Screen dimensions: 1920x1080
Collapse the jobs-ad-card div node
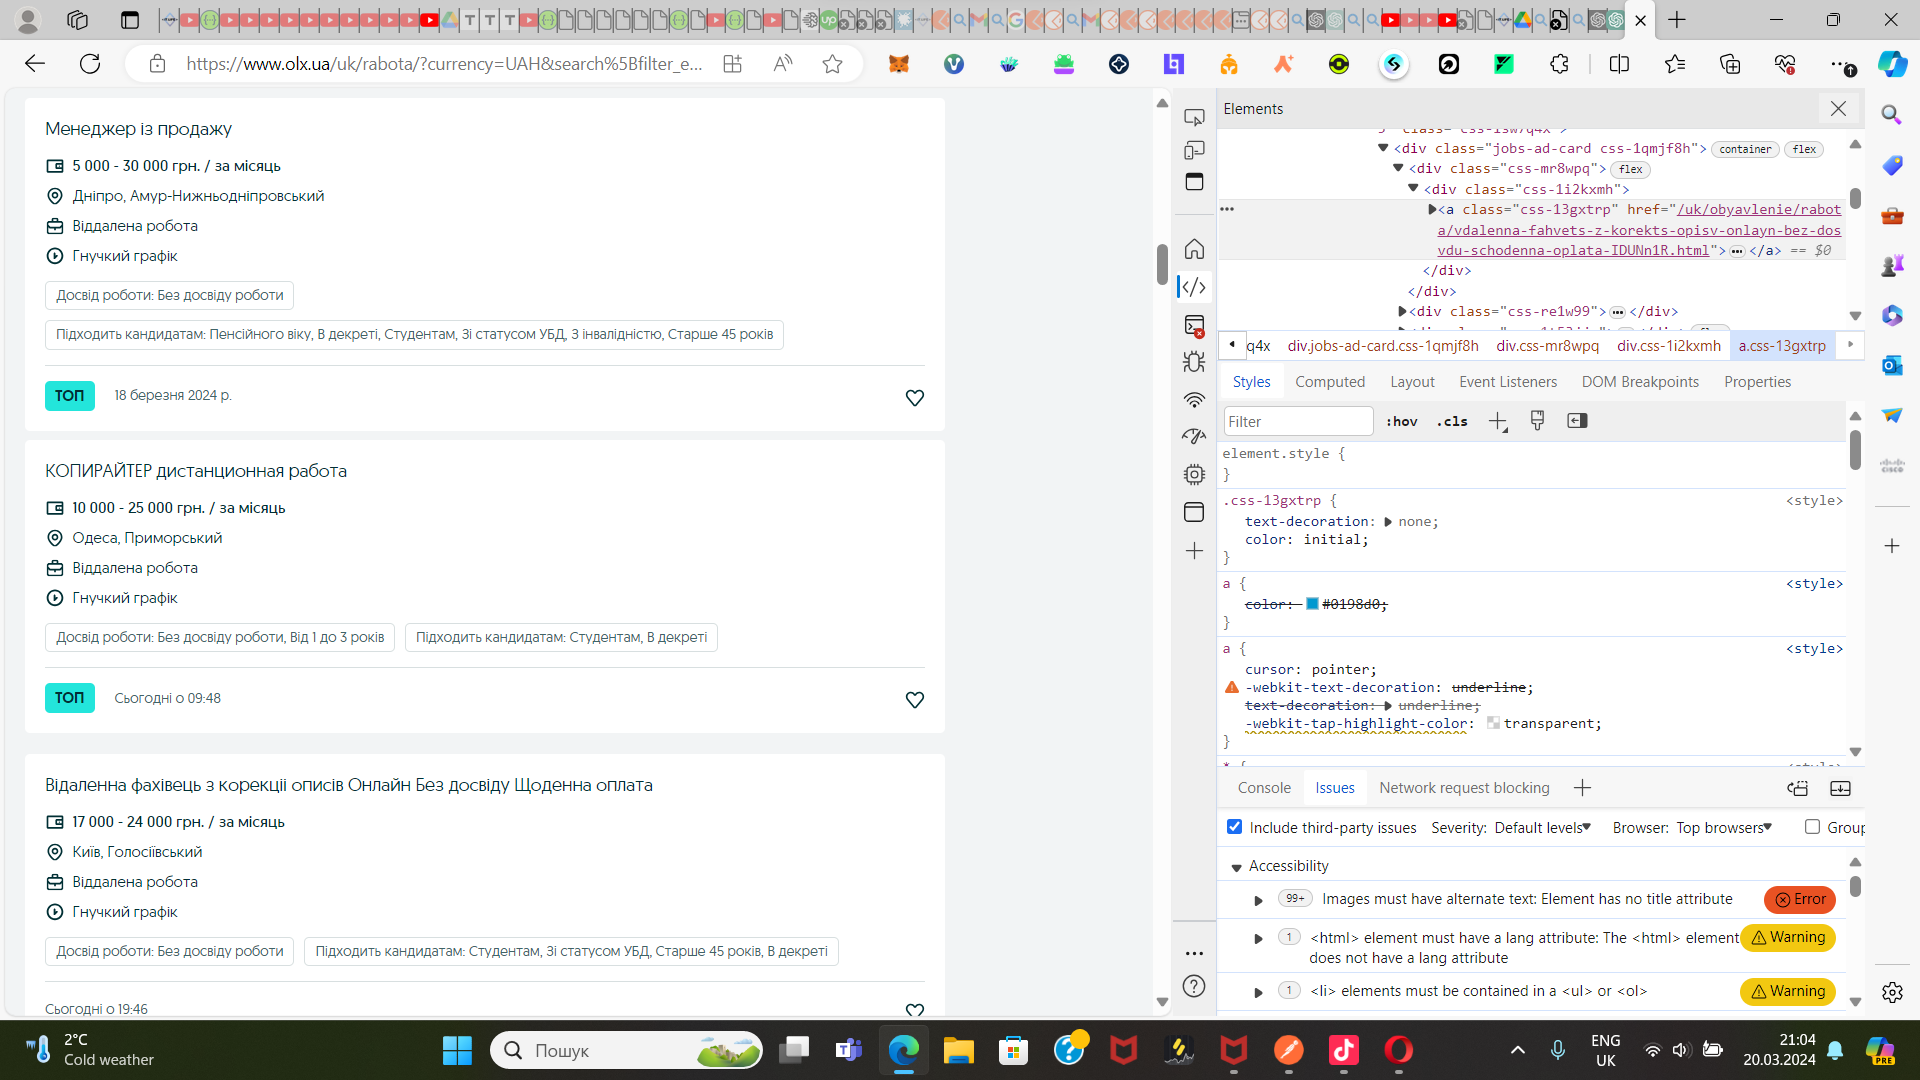pos(1383,148)
